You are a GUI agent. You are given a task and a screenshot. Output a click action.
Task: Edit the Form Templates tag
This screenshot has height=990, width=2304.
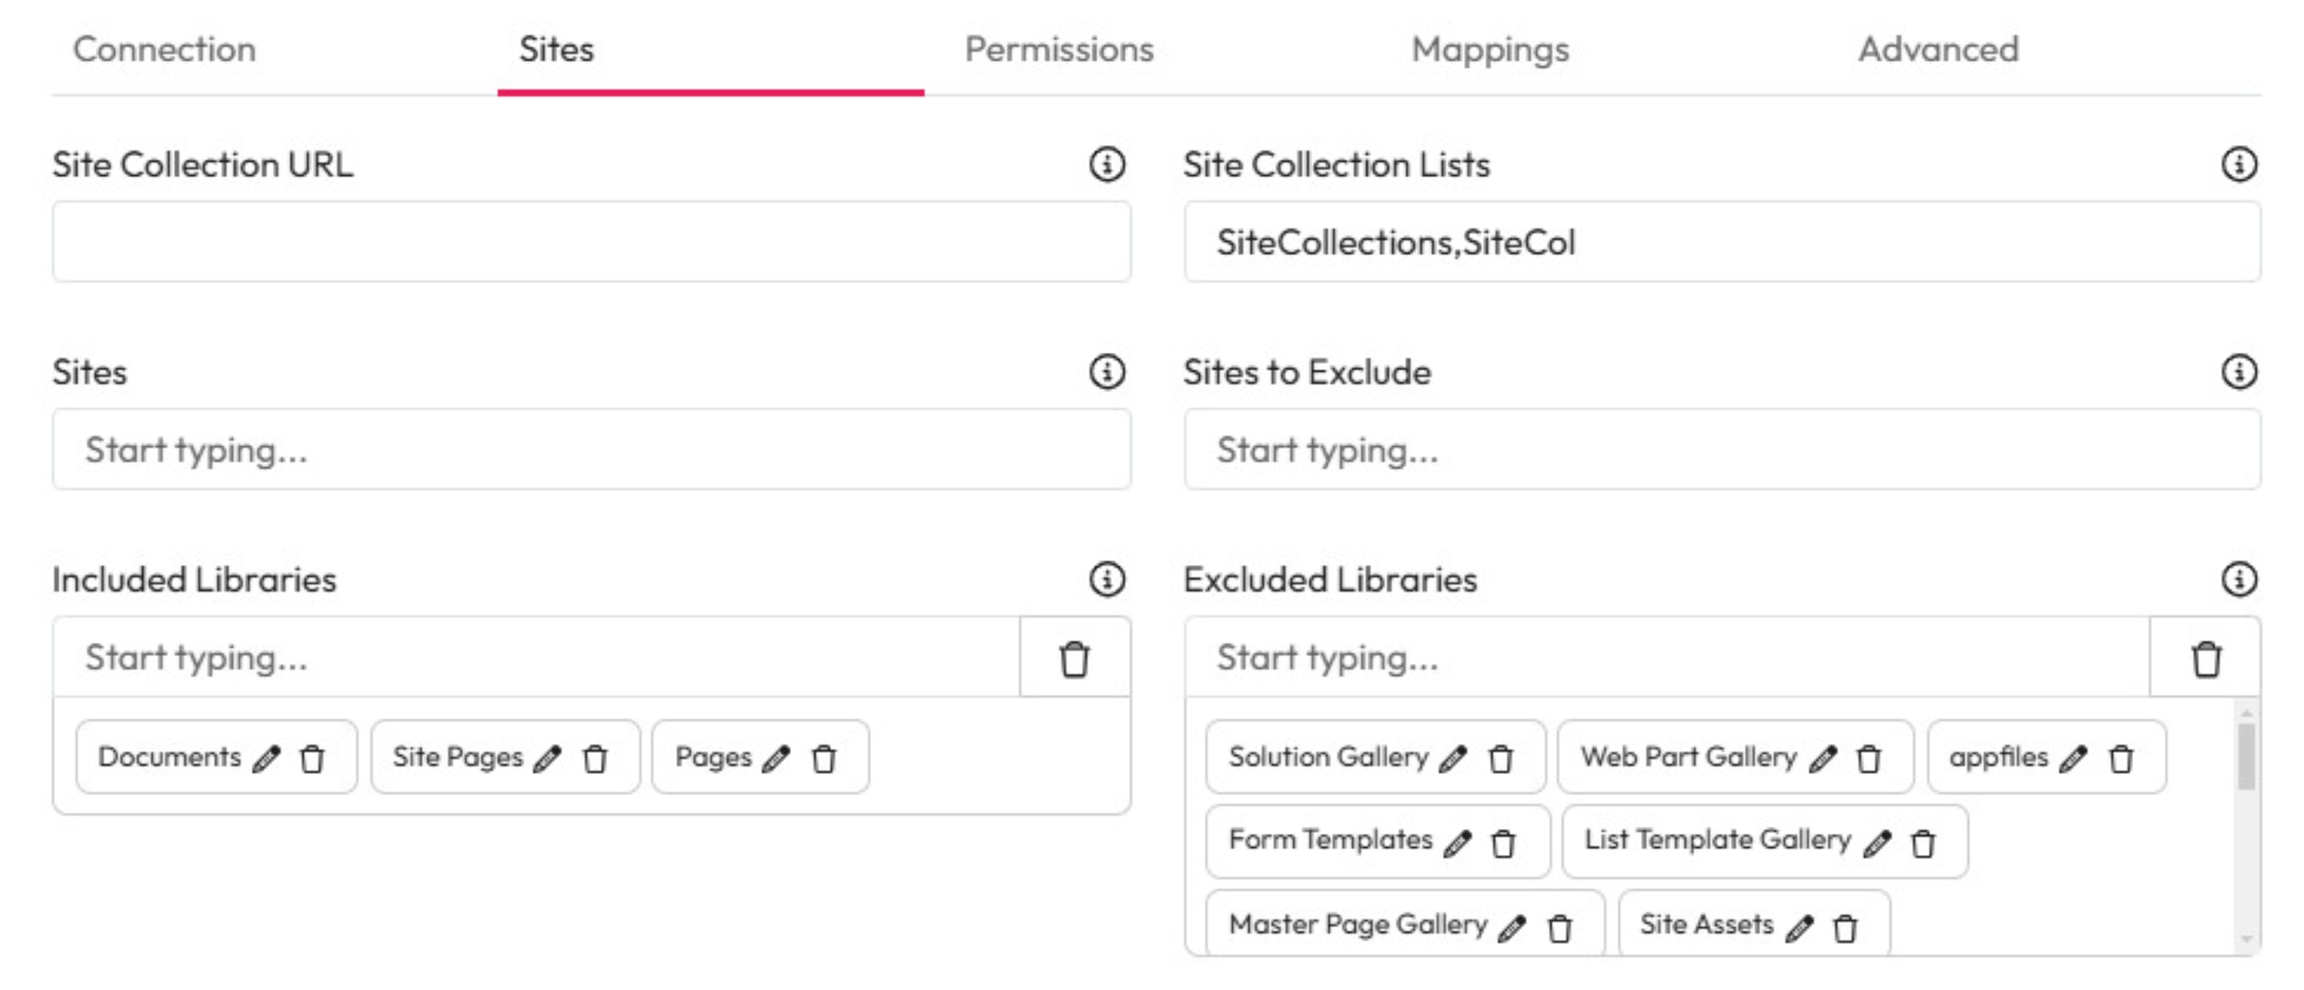pos(1457,843)
